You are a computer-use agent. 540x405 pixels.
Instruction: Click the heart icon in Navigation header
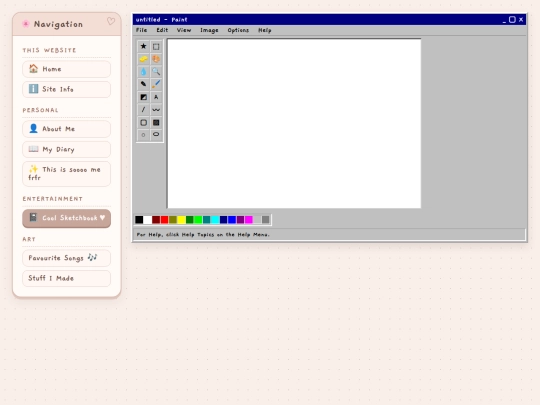click(111, 21)
